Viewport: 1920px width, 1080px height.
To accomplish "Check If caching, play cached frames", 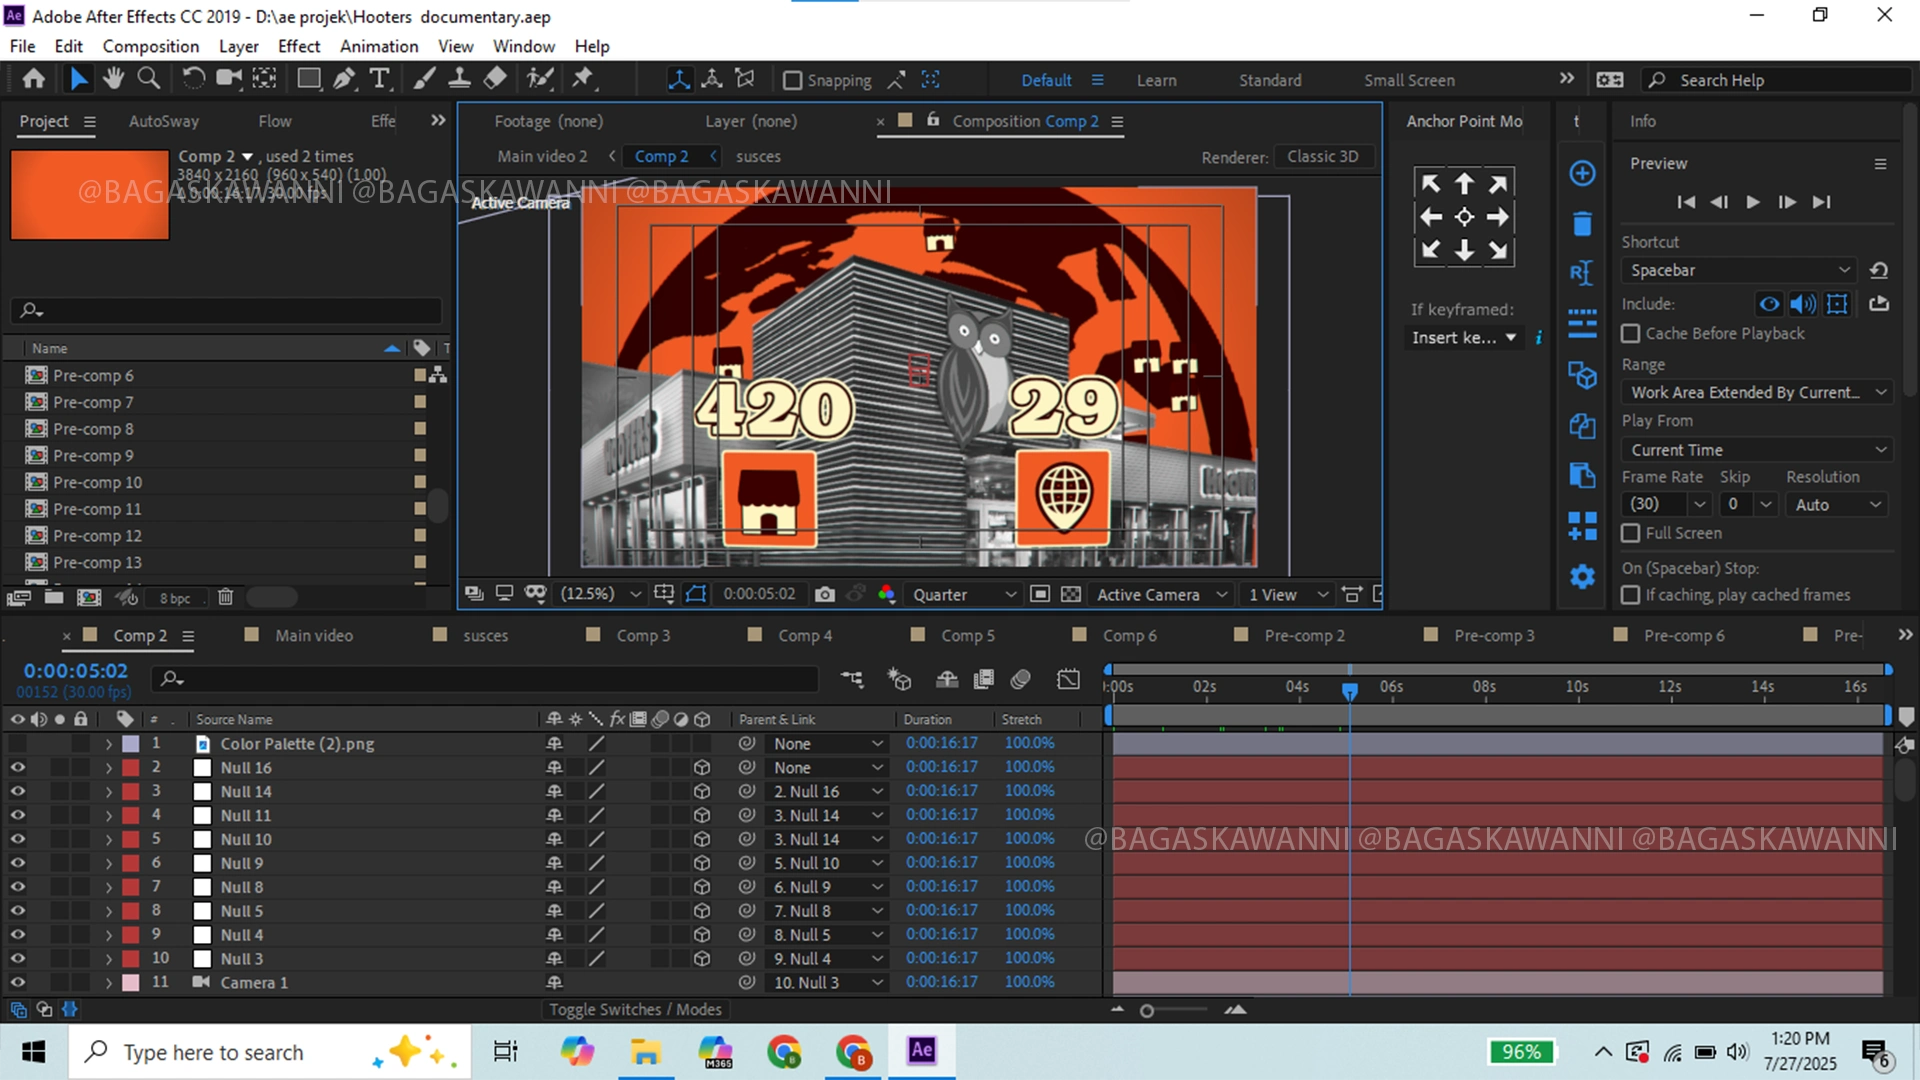I will (1631, 595).
